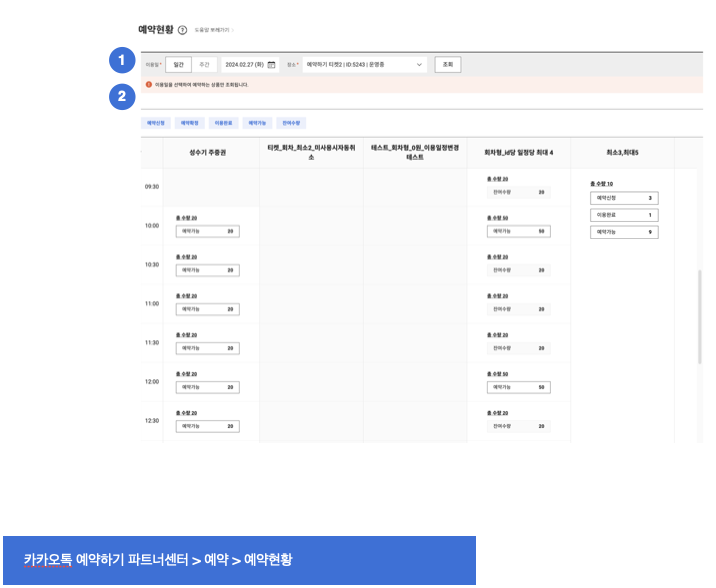Click the 성수기 주중권 column header
This screenshot has width=716, height=588.
coord(207,153)
